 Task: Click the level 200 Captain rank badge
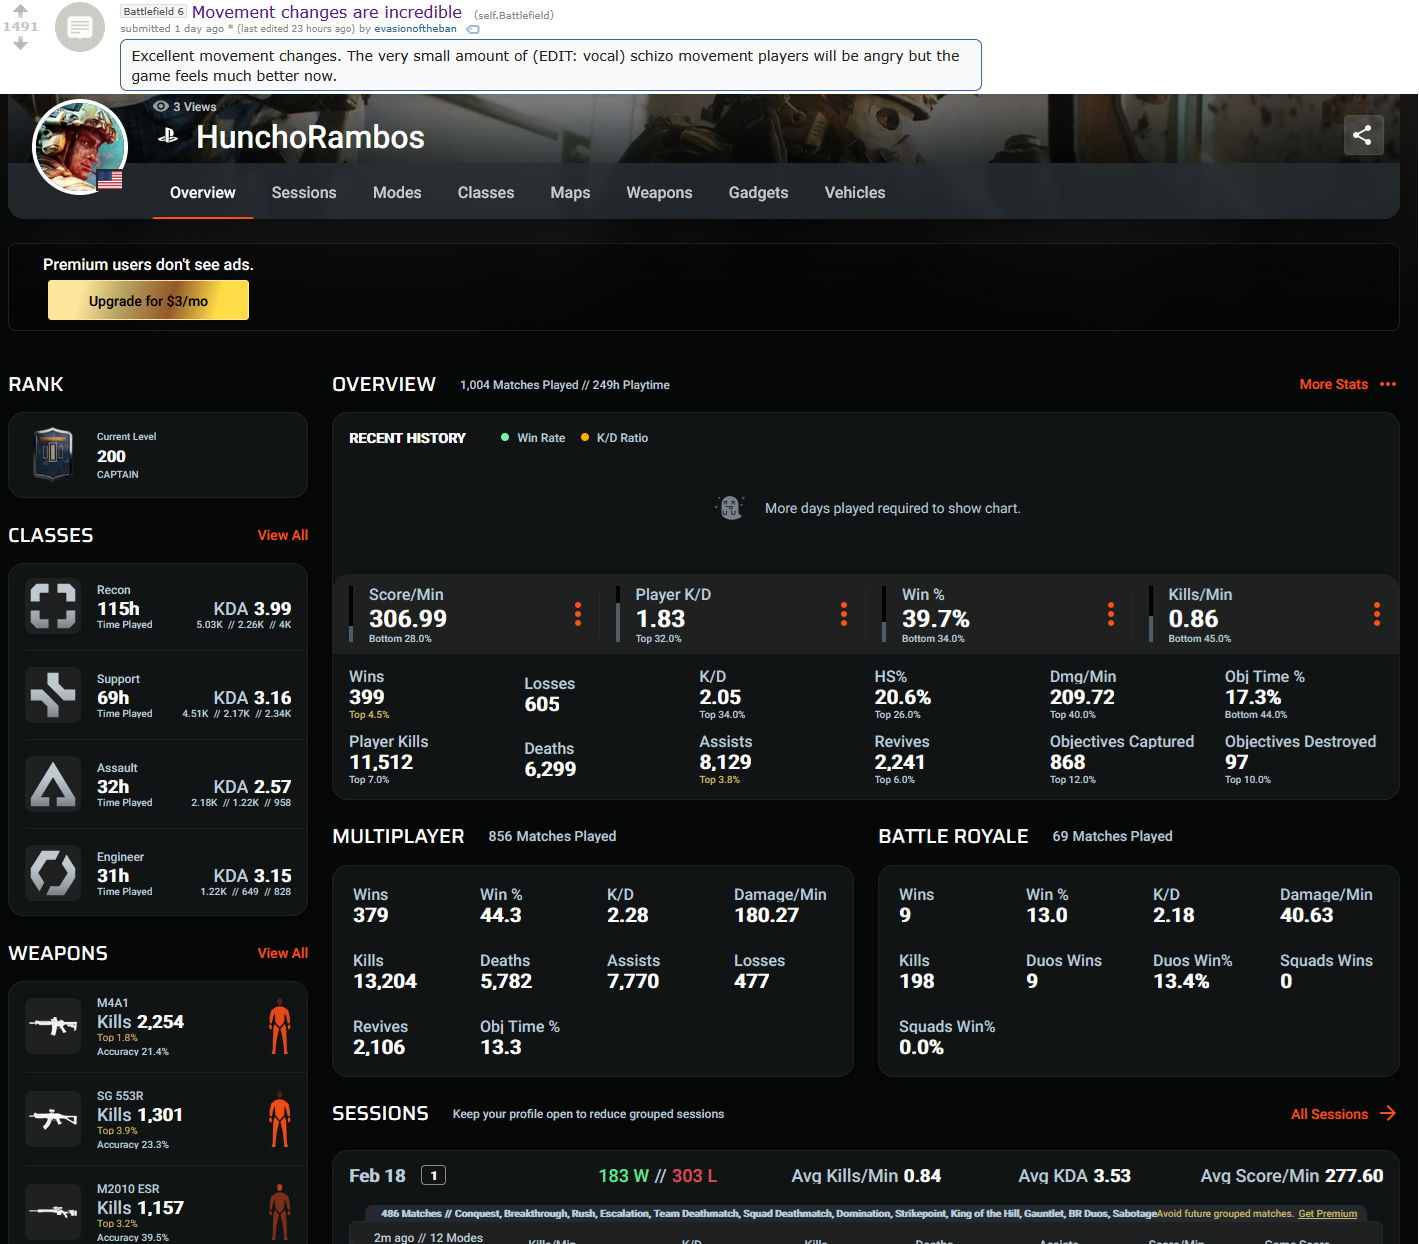coord(53,455)
